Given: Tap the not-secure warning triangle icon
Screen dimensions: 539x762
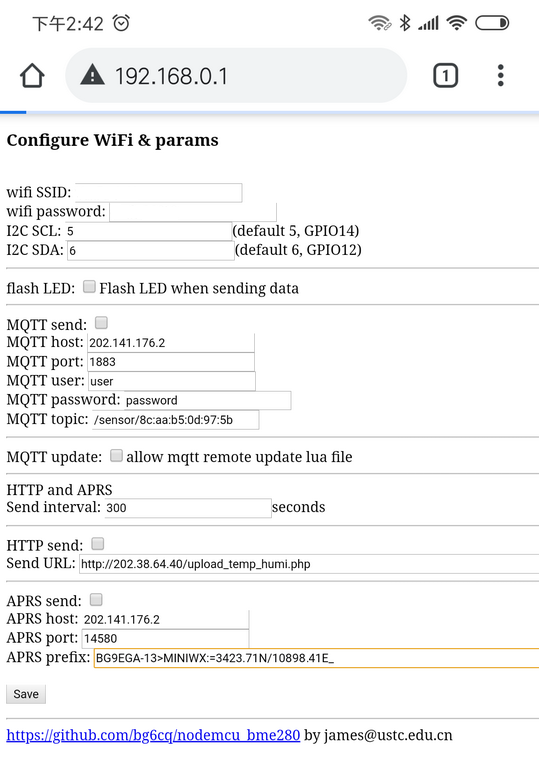Looking at the screenshot, I should [92, 76].
